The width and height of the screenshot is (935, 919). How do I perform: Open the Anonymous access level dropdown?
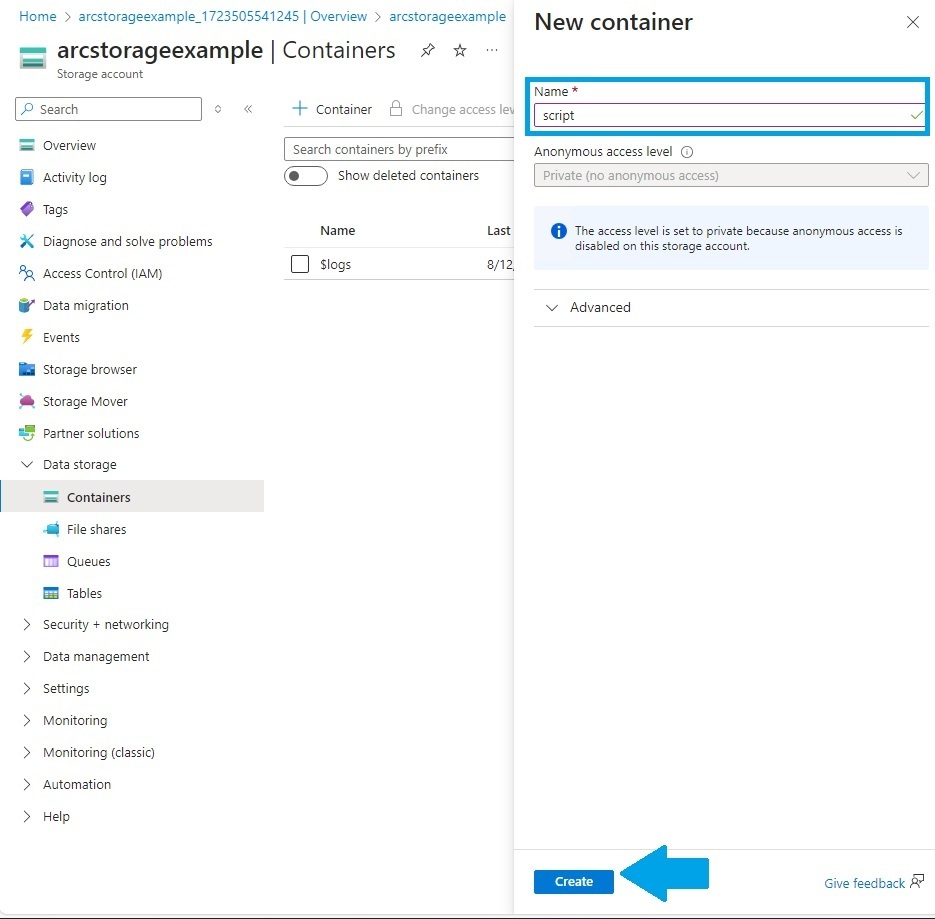tap(731, 175)
